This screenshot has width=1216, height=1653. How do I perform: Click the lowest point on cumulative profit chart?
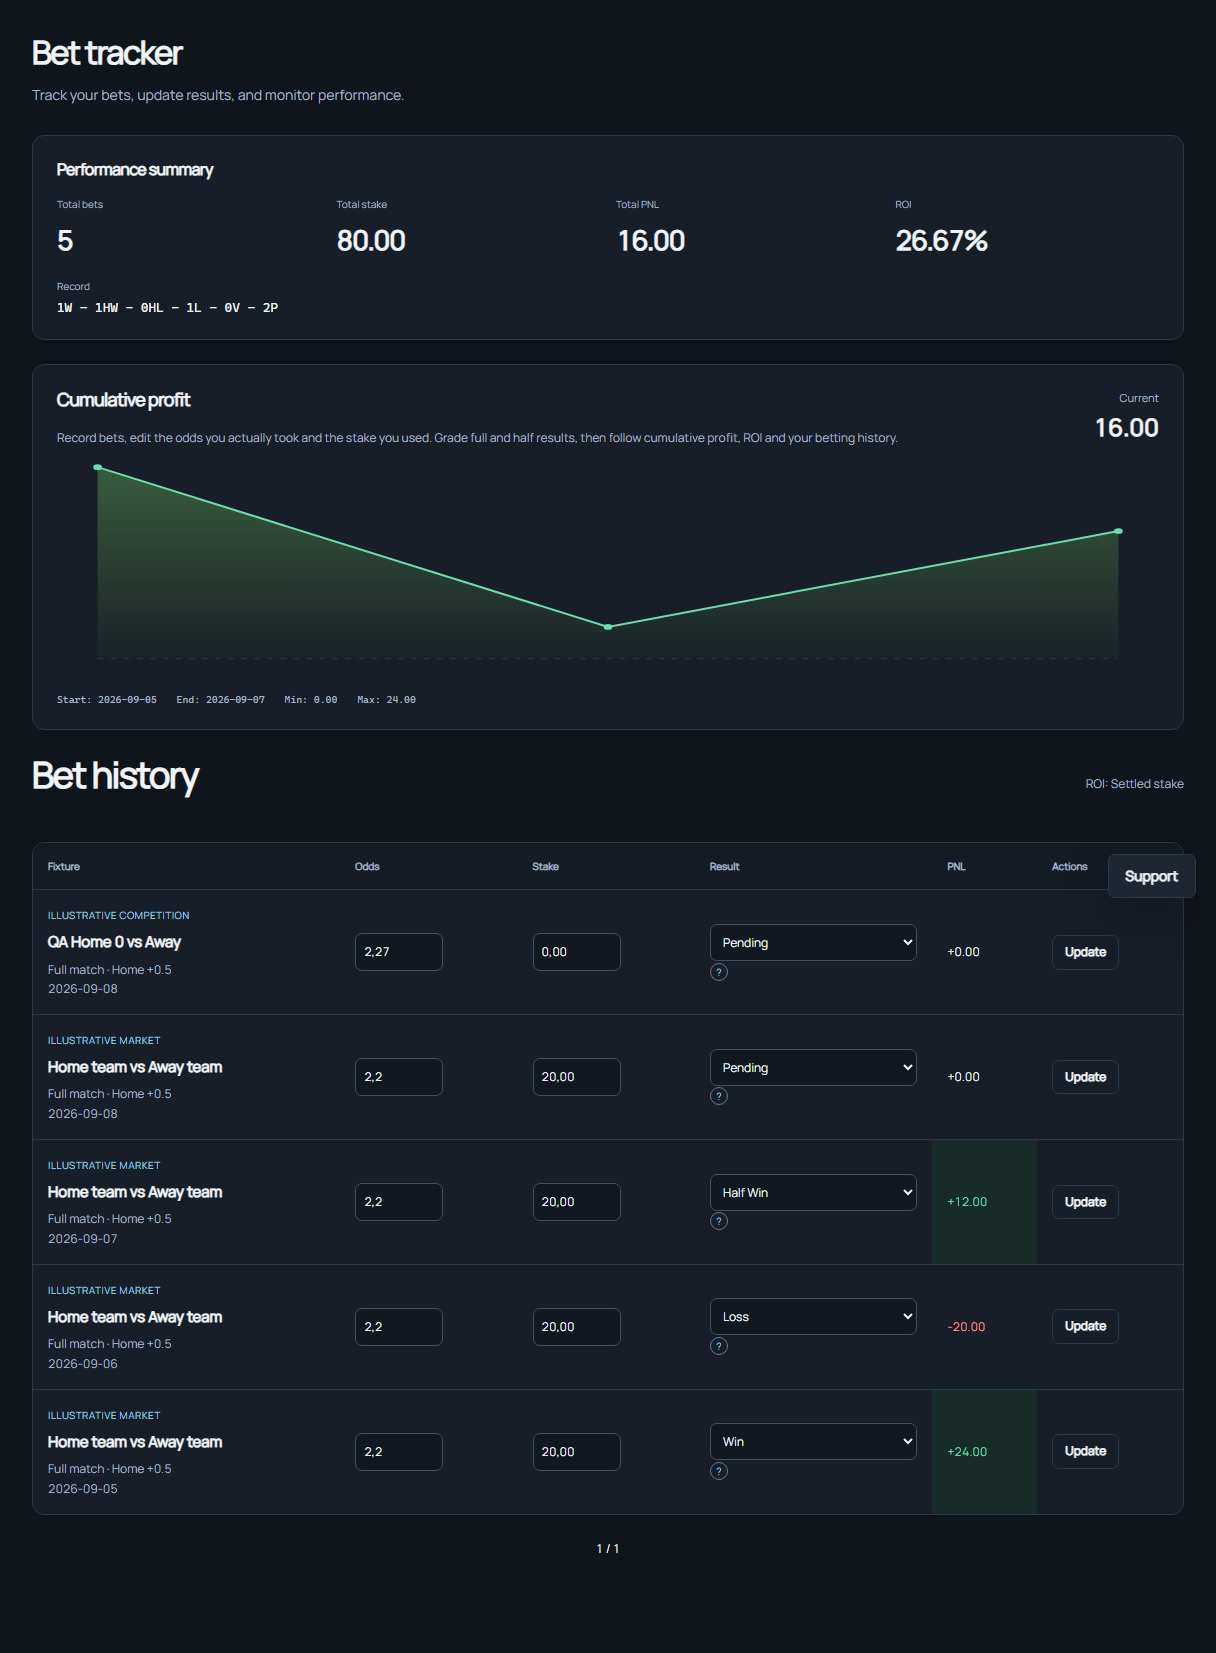pos(608,627)
